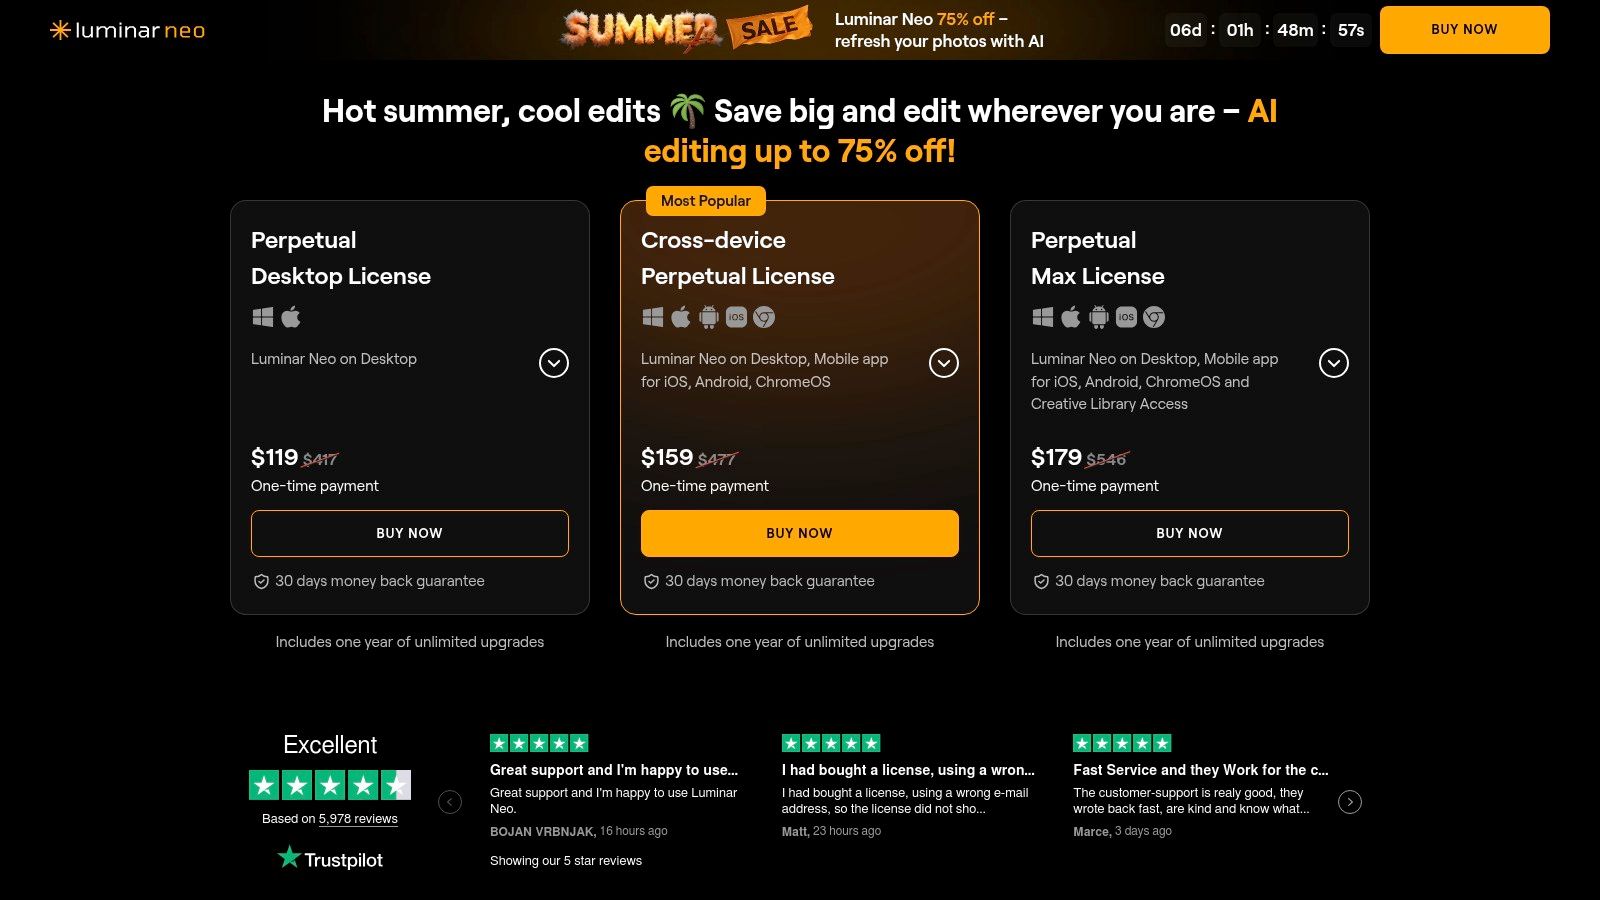
Task: Click the Luminar Neo logo
Action: click(127, 30)
